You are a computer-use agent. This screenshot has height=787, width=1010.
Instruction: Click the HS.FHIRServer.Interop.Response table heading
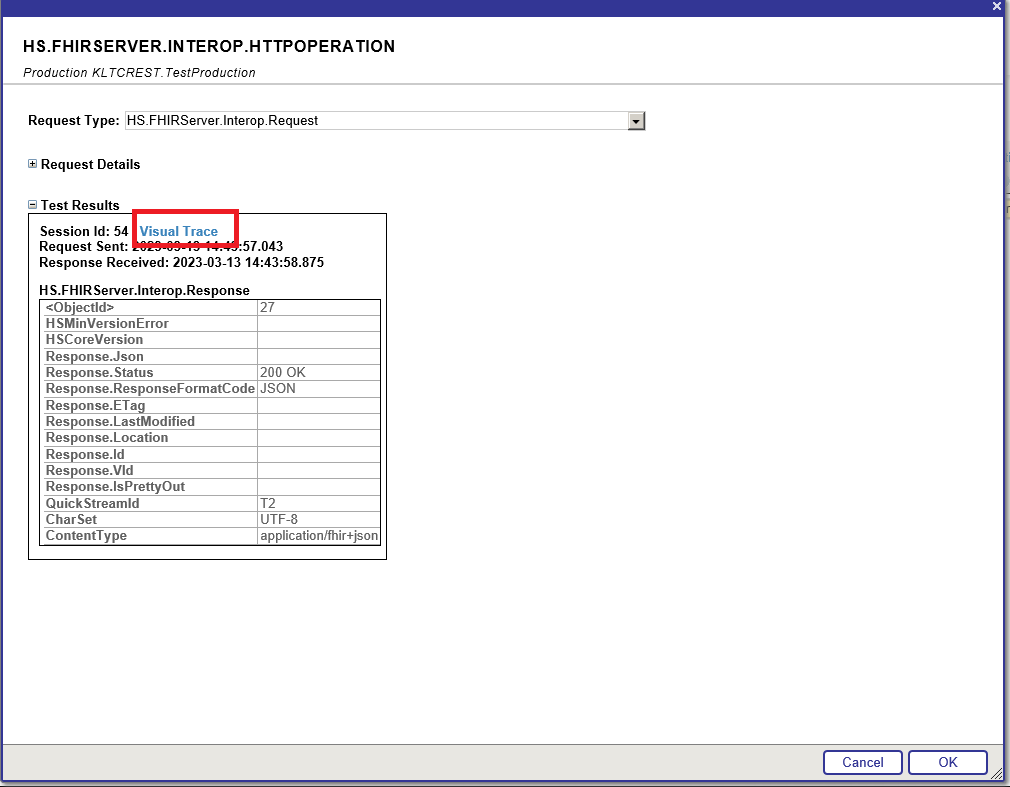144,290
